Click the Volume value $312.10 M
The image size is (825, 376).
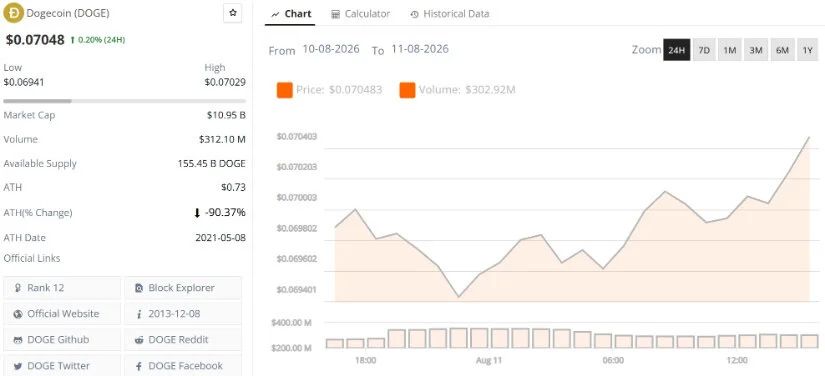click(222, 139)
